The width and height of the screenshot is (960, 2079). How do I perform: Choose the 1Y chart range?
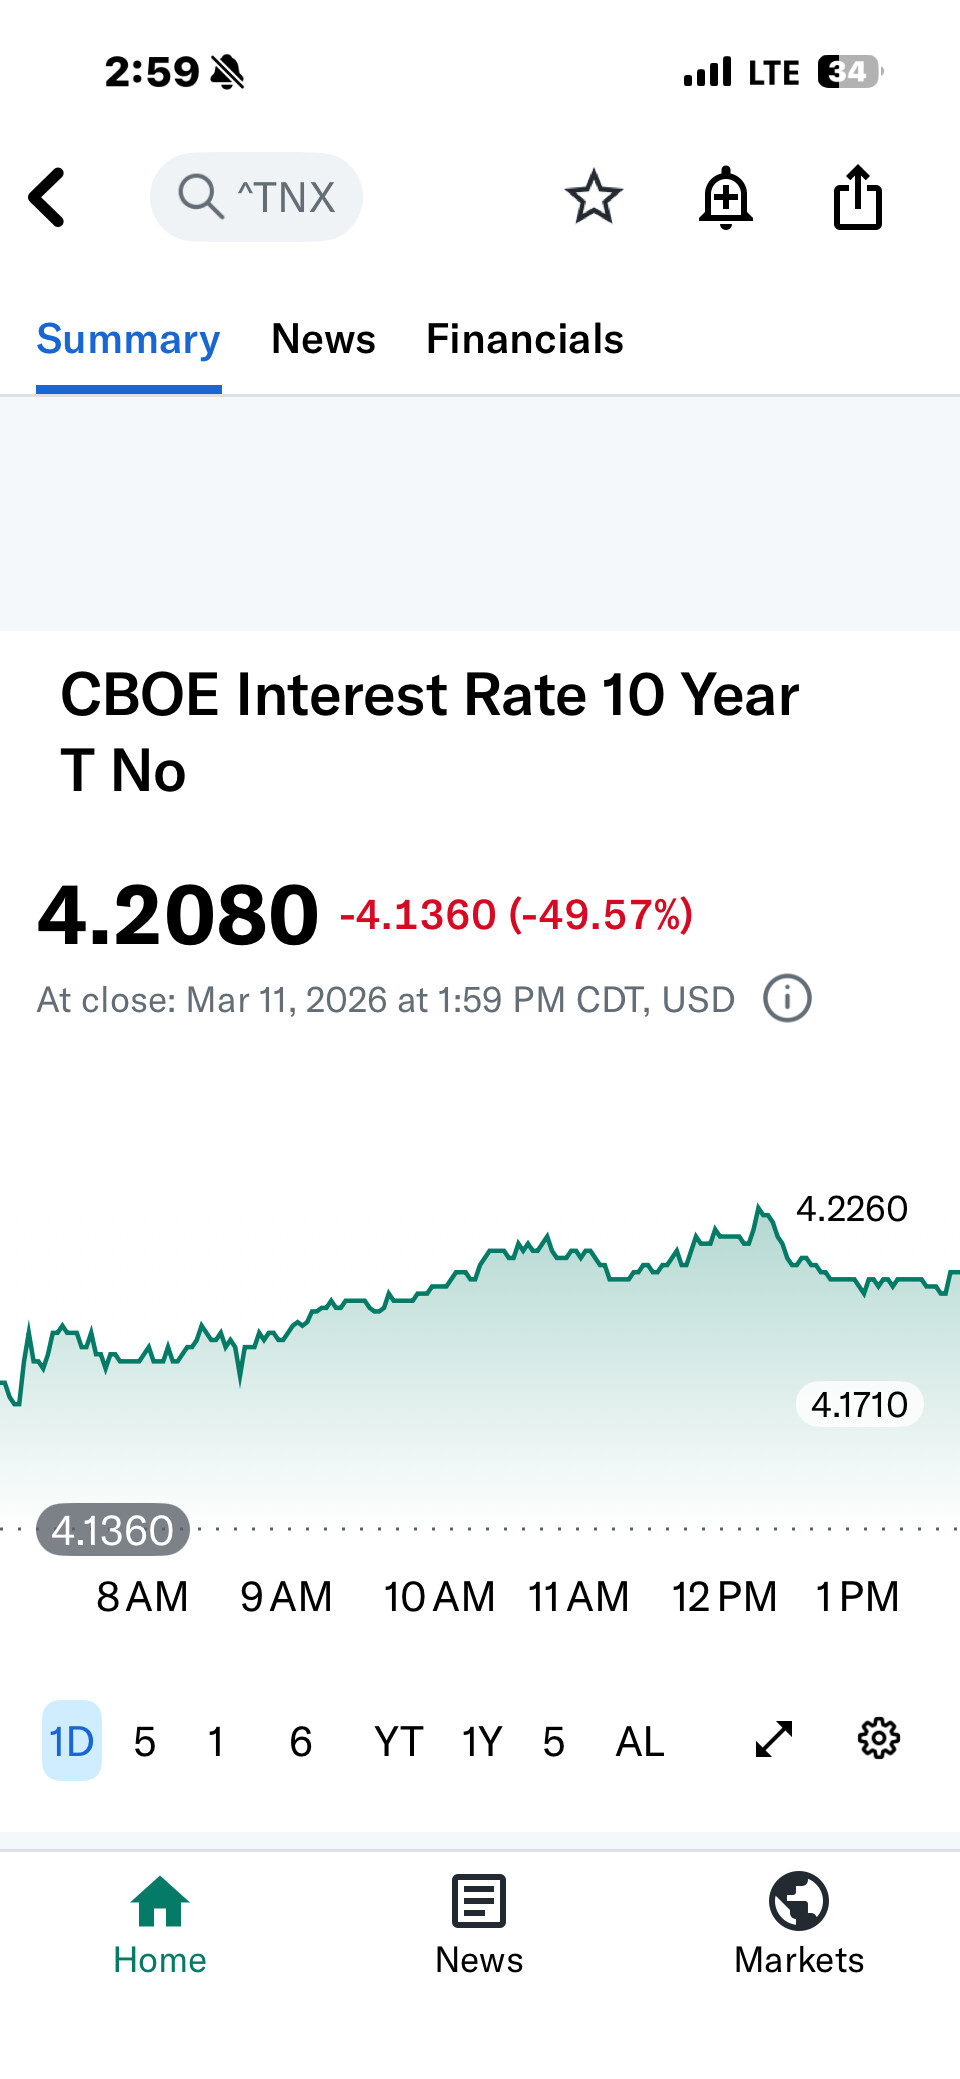point(482,1742)
